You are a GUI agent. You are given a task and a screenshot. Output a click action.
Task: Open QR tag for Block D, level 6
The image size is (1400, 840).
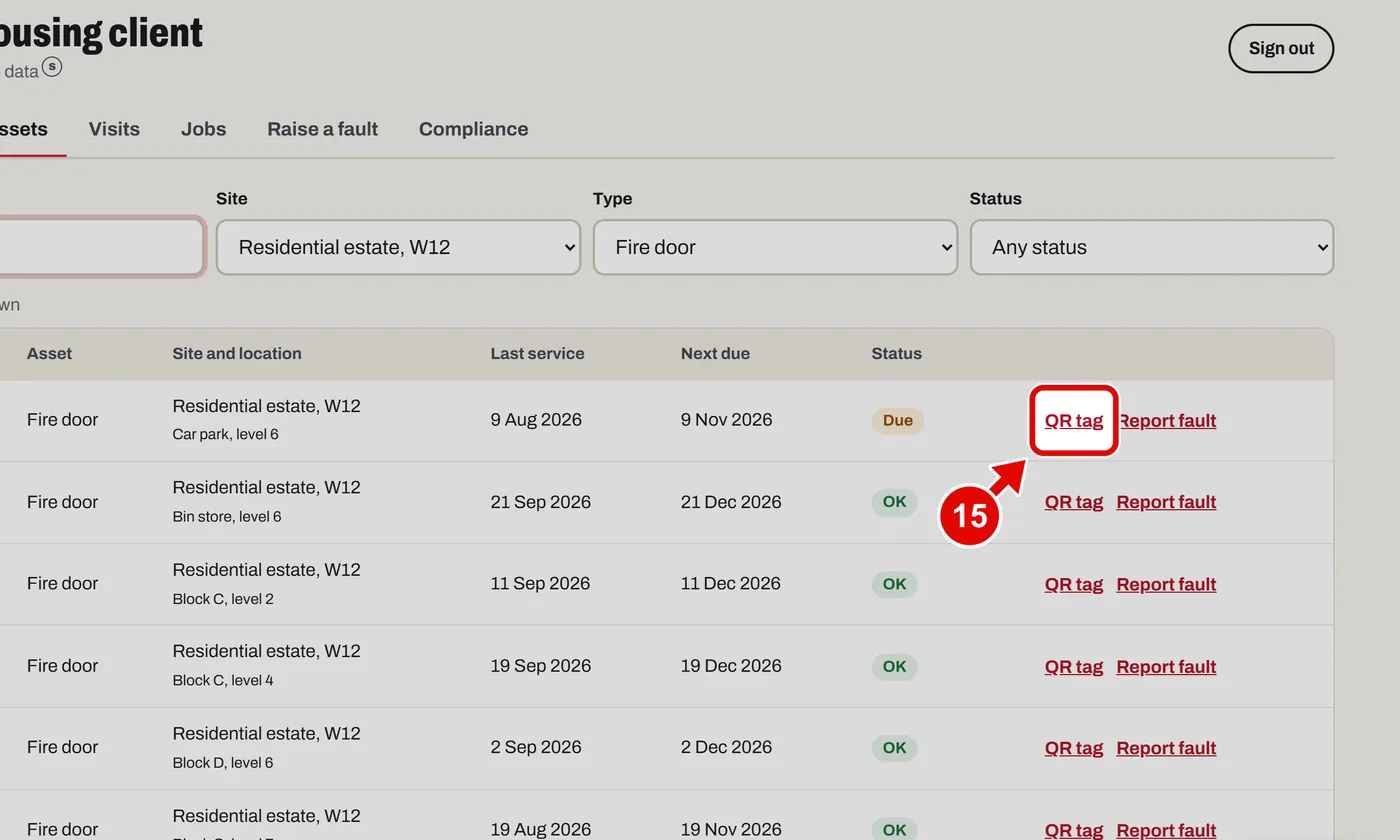(x=1074, y=748)
